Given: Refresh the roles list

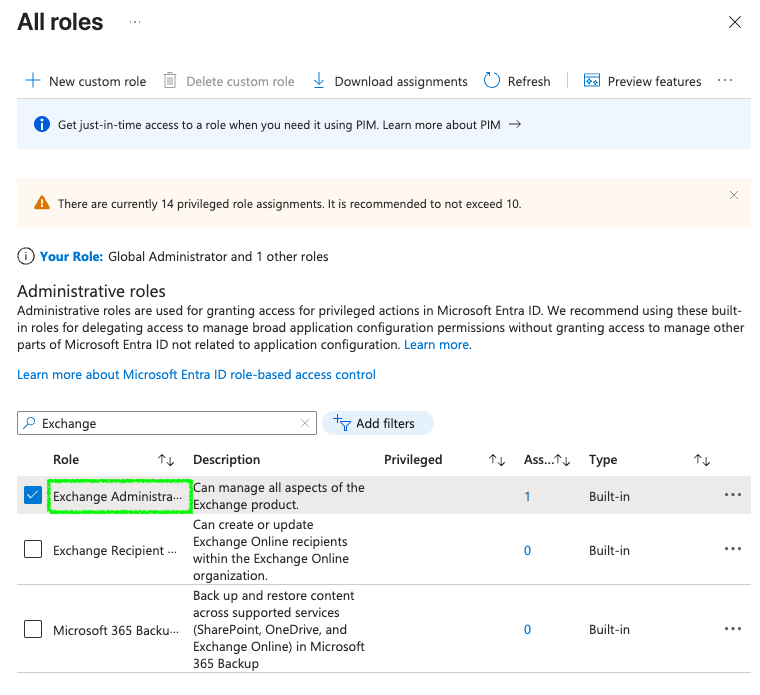Looking at the screenshot, I should tap(517, 81).
